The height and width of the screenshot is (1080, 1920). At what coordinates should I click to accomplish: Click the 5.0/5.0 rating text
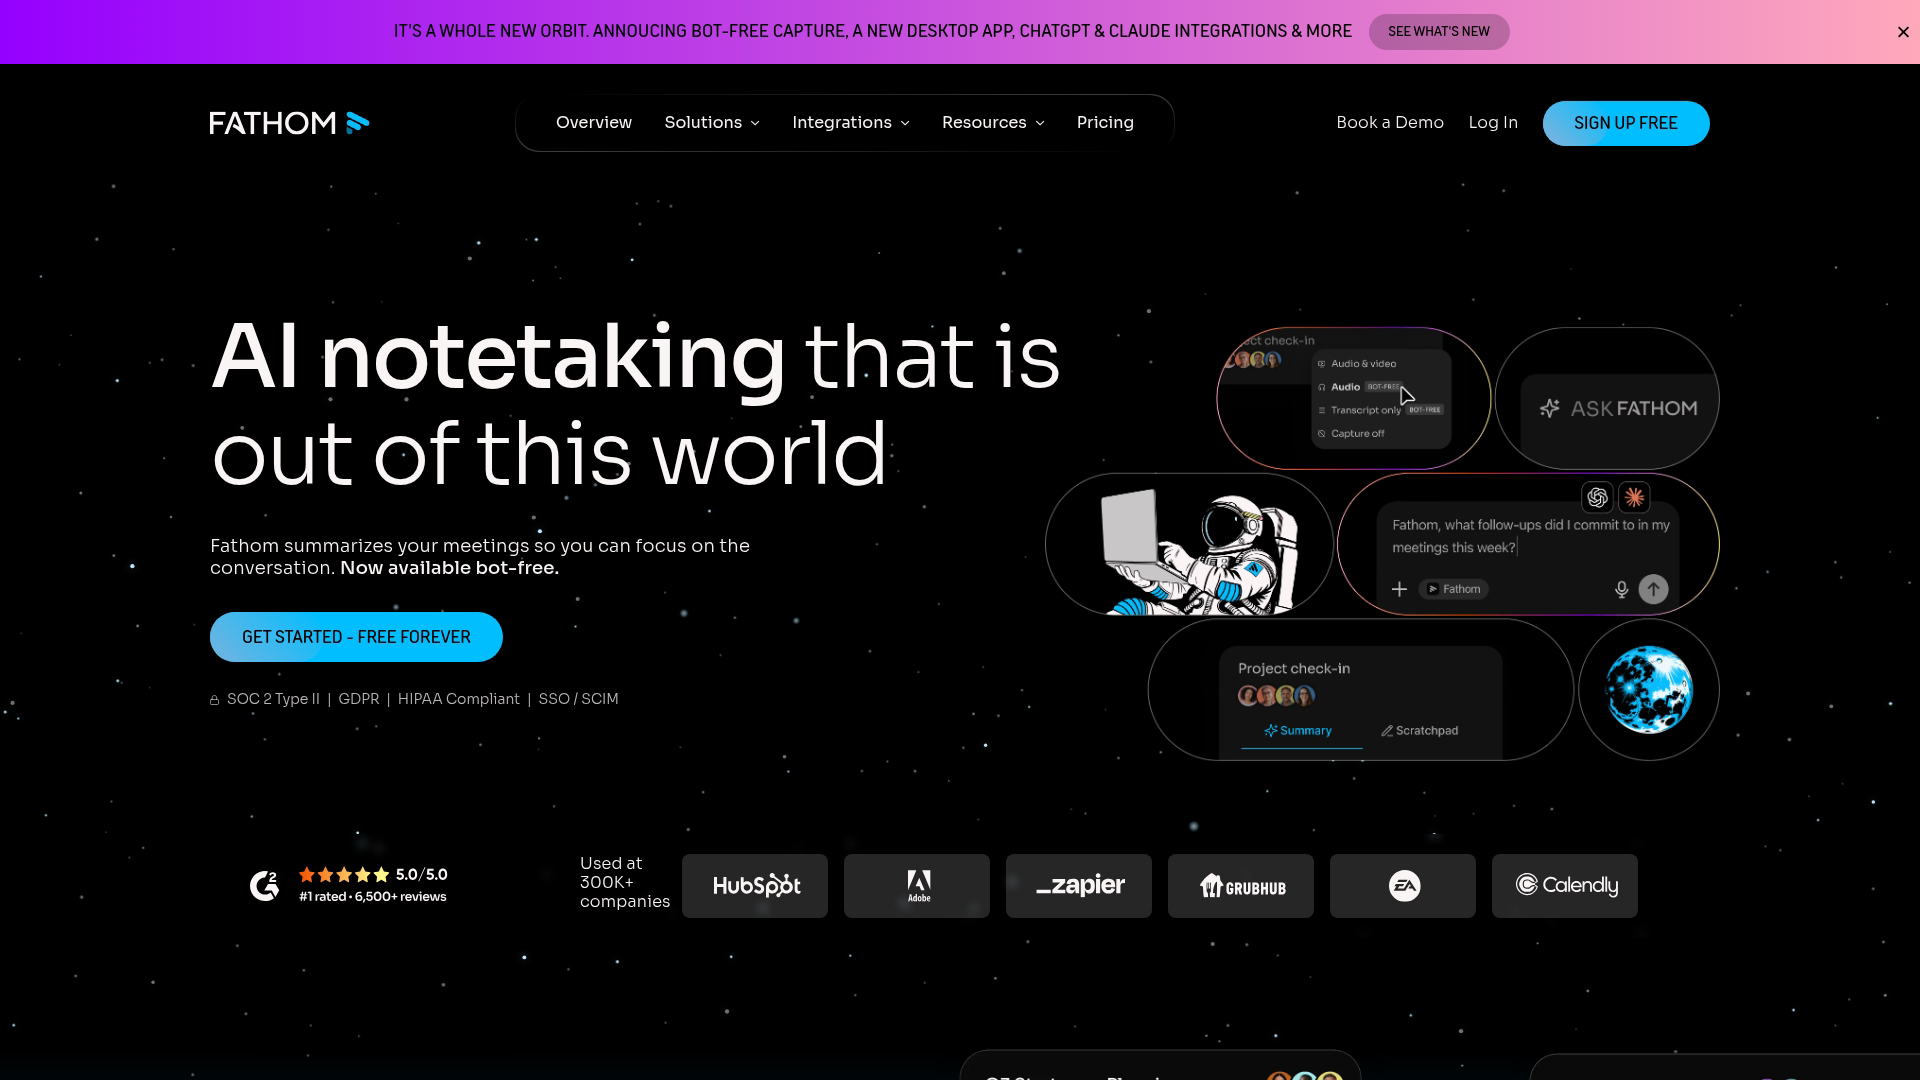tap(422, 875)
